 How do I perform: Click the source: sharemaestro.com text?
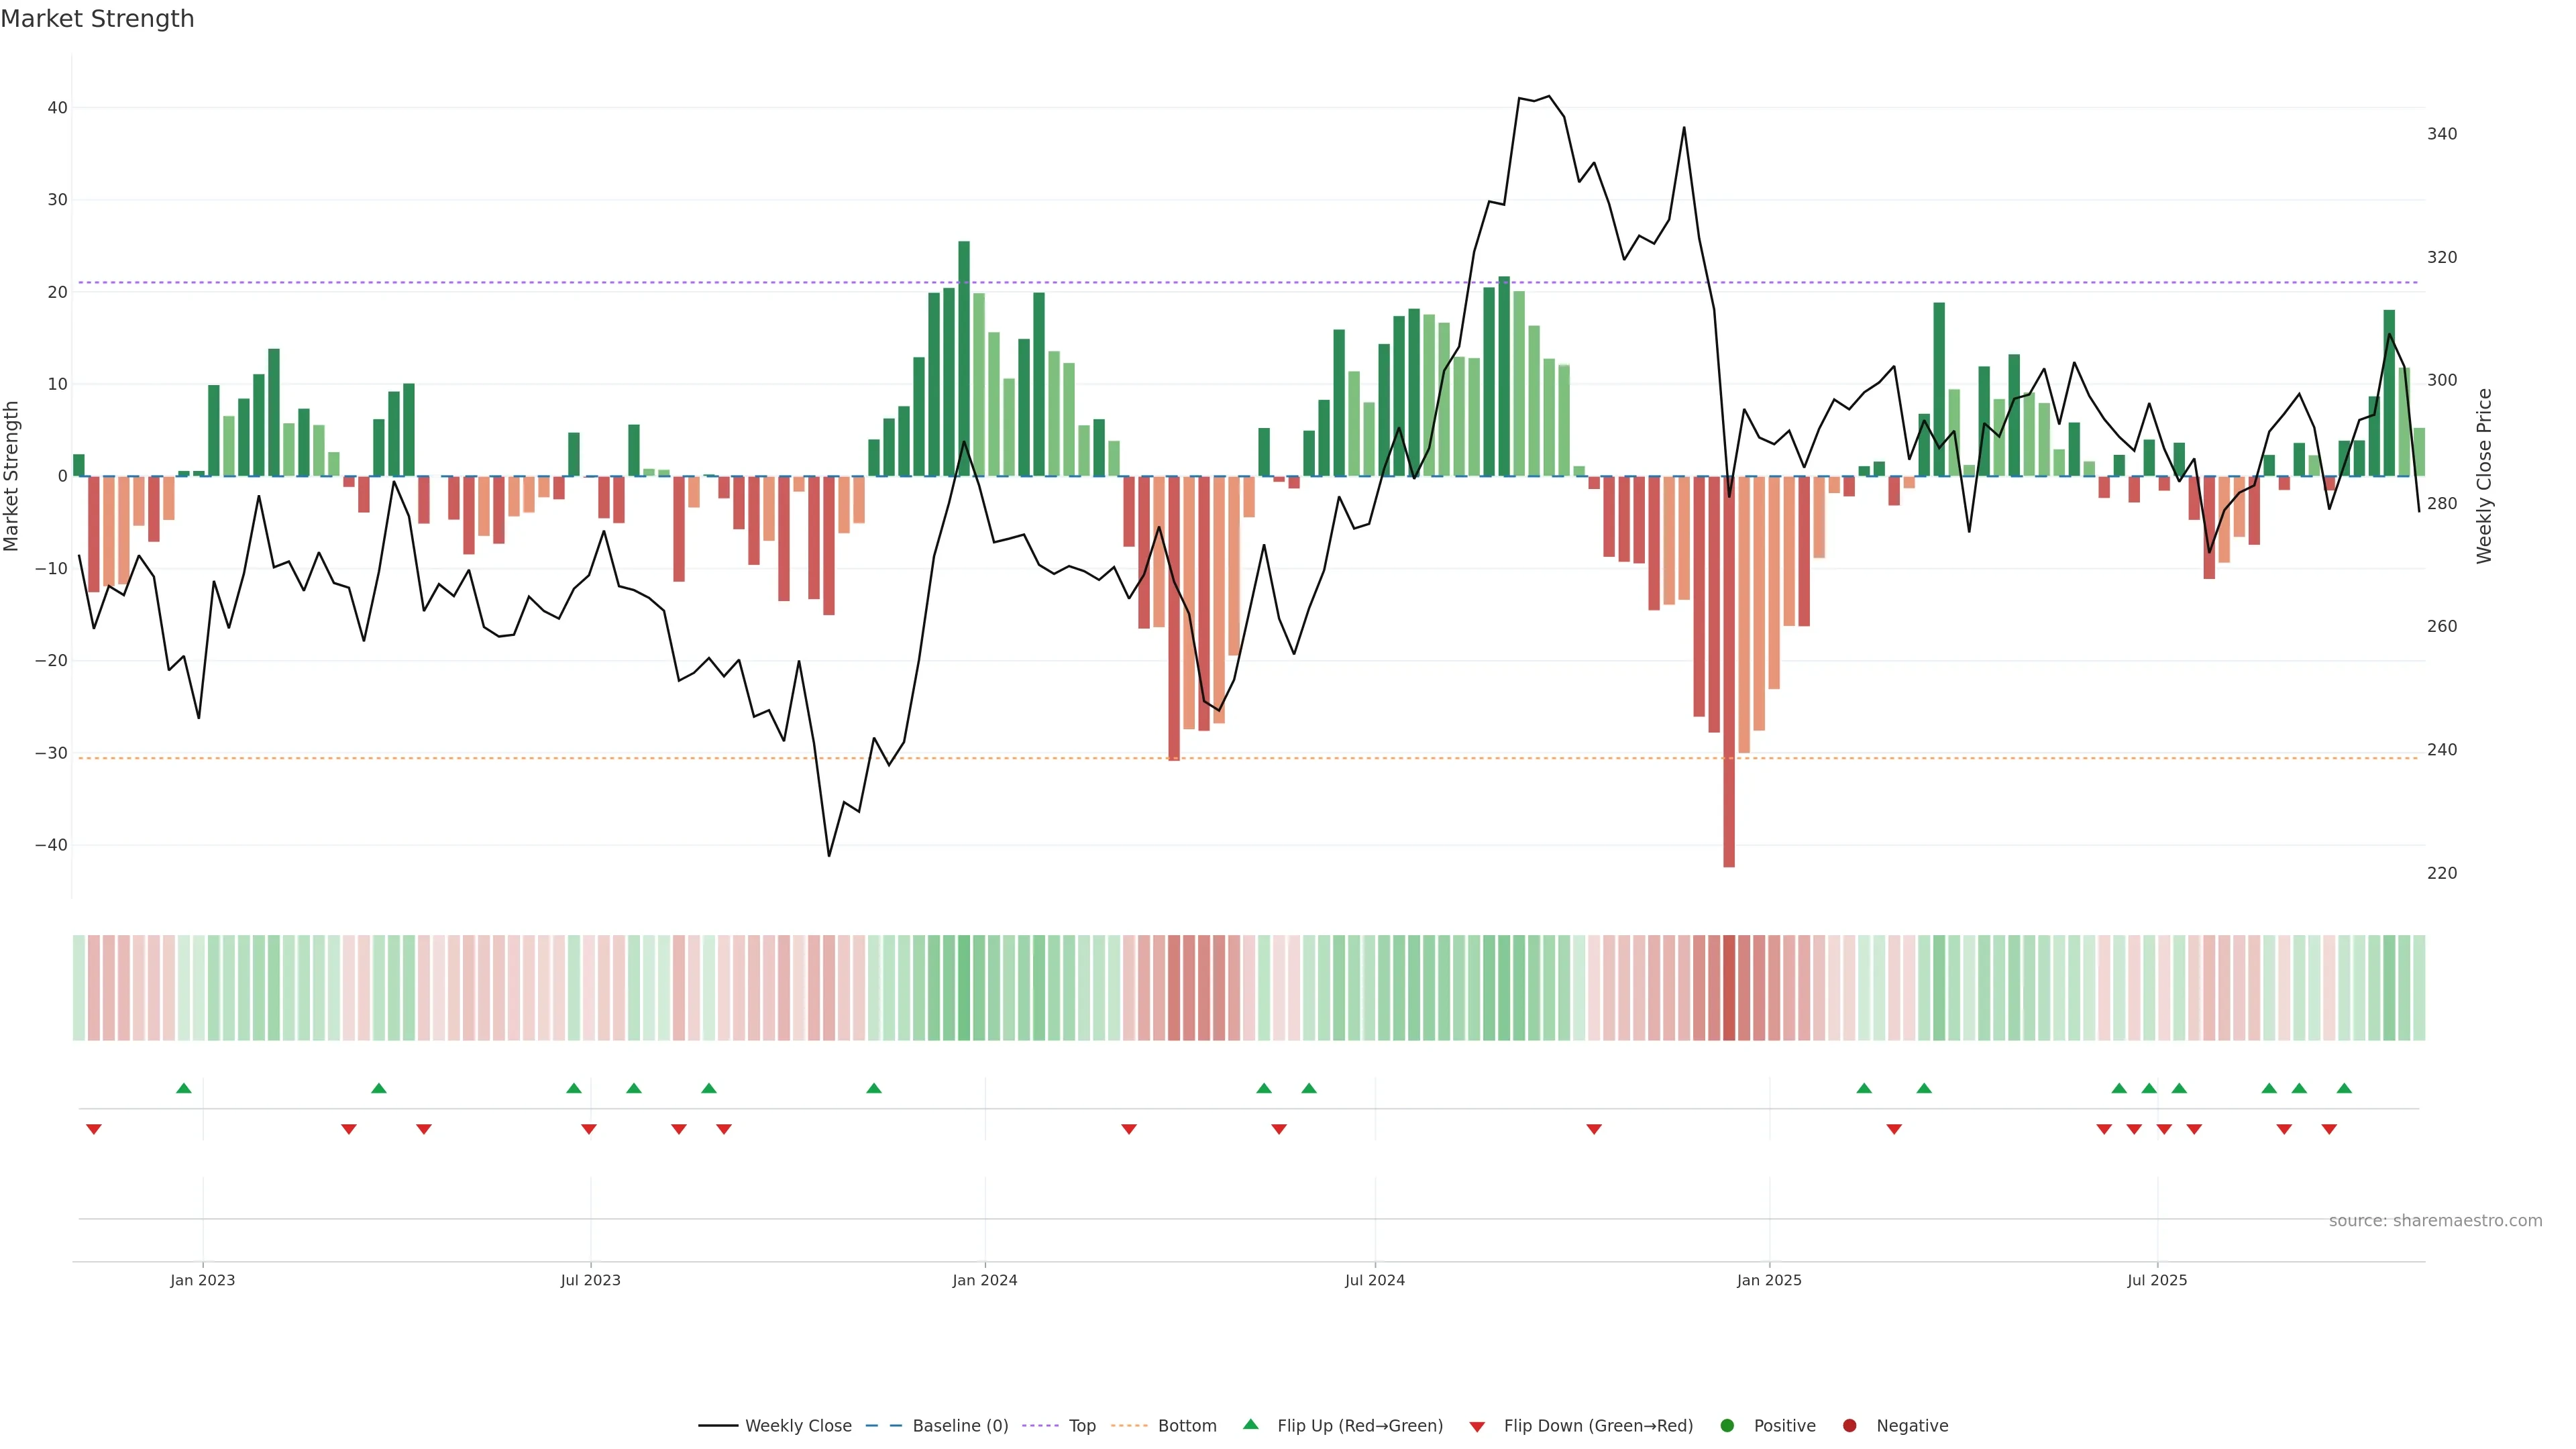click(x=2434, y=1221)
